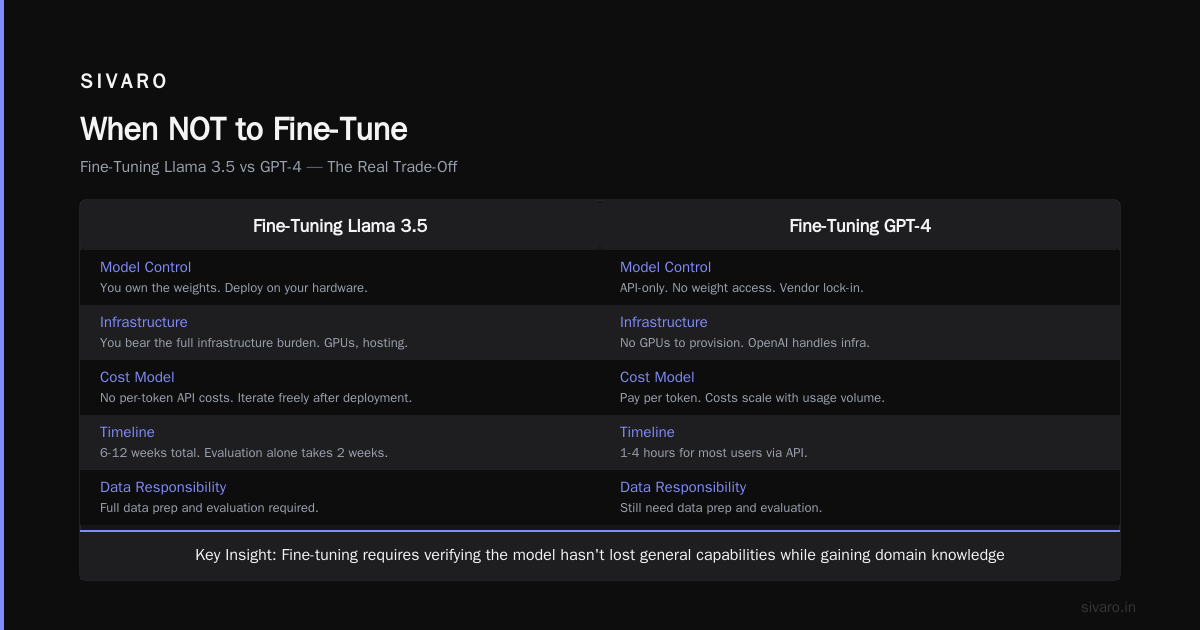This screenshot has width=1200, height=630.
Task: Click "Timeline" in the GPT-4 column
Action: pos(647,432)
